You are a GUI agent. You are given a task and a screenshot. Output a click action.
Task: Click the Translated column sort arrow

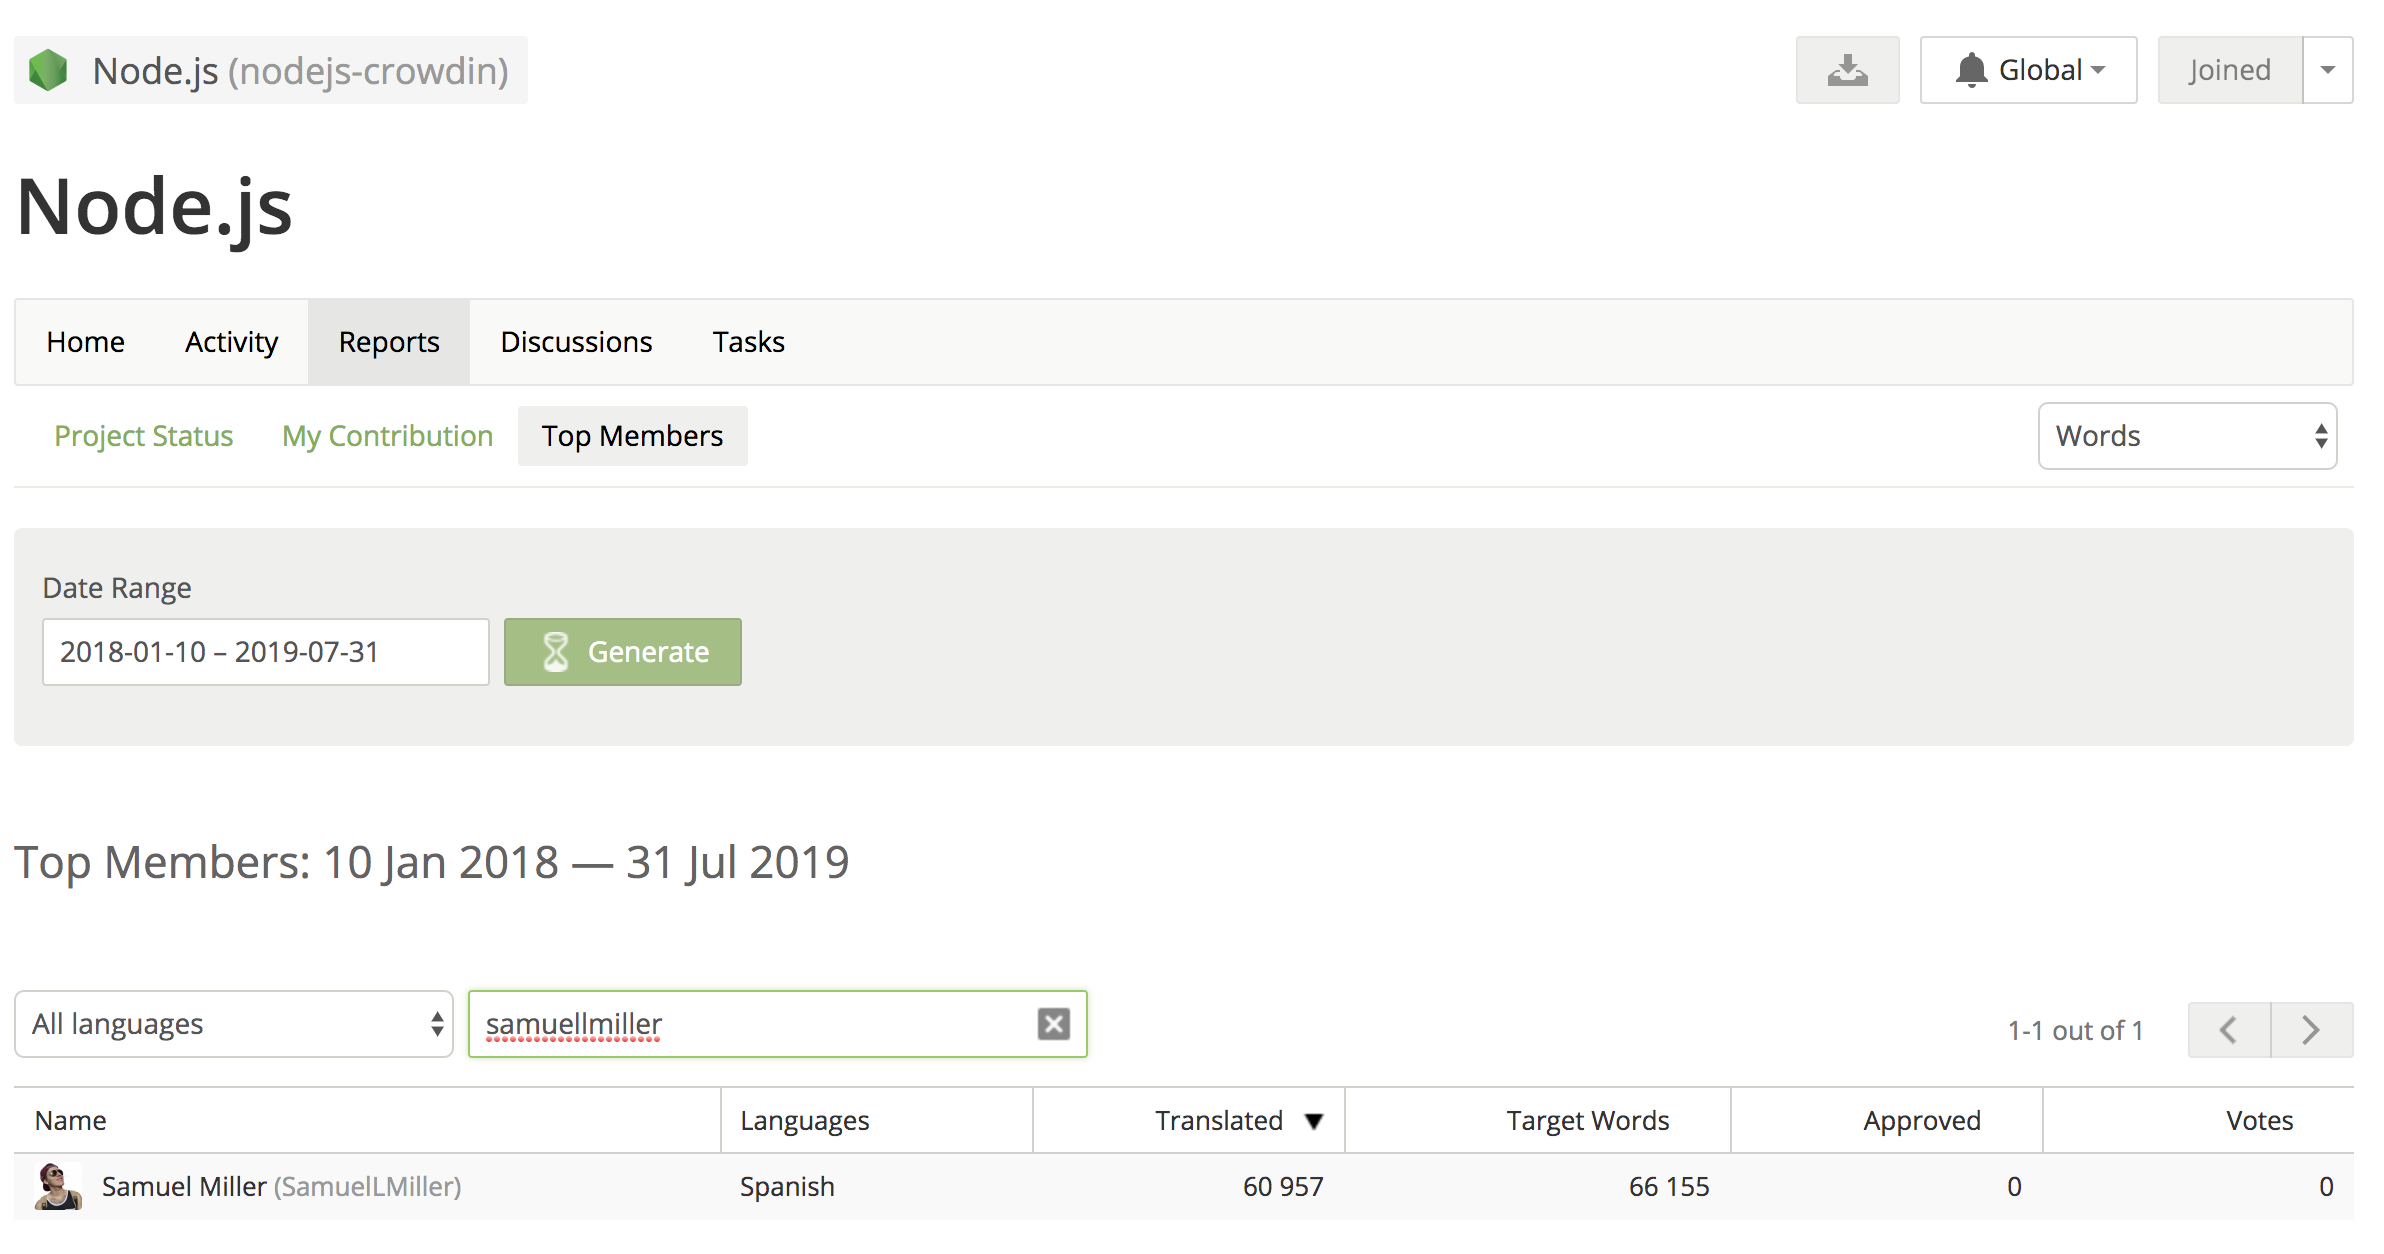click(x=1314, y=1121)
